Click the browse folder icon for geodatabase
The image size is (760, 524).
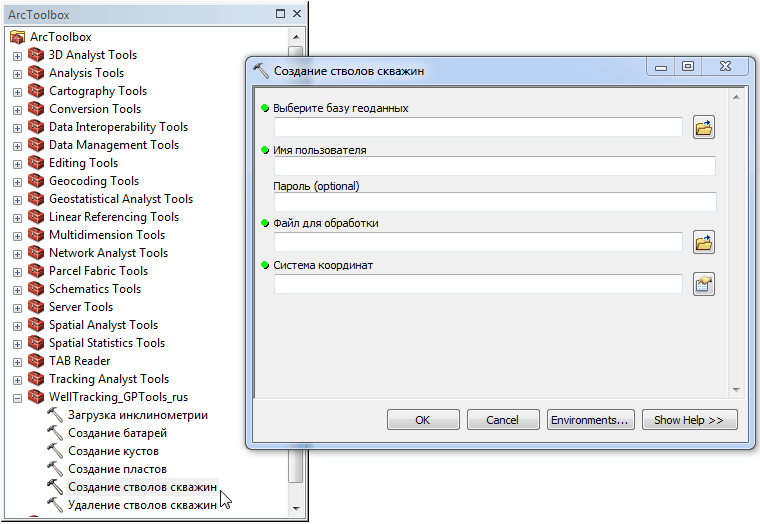[704, 127]
